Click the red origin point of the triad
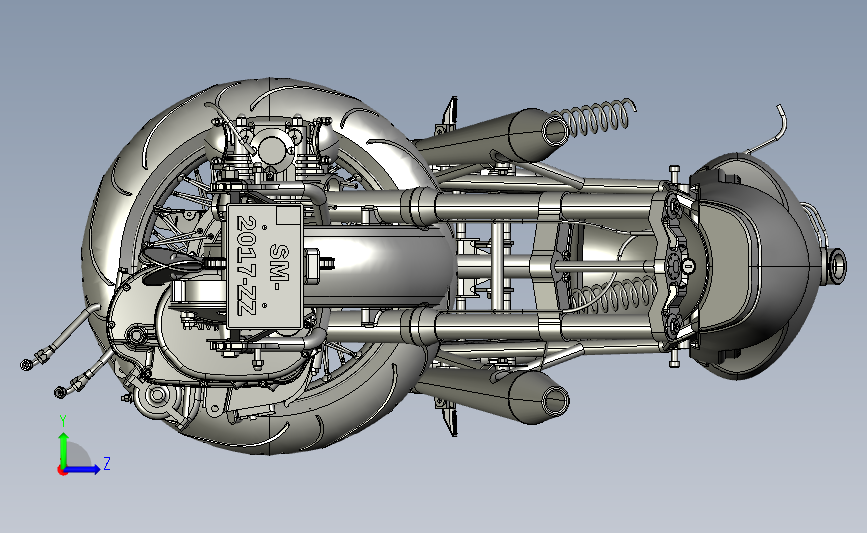This screenshot has height=533, width=867. click(62, 471)
